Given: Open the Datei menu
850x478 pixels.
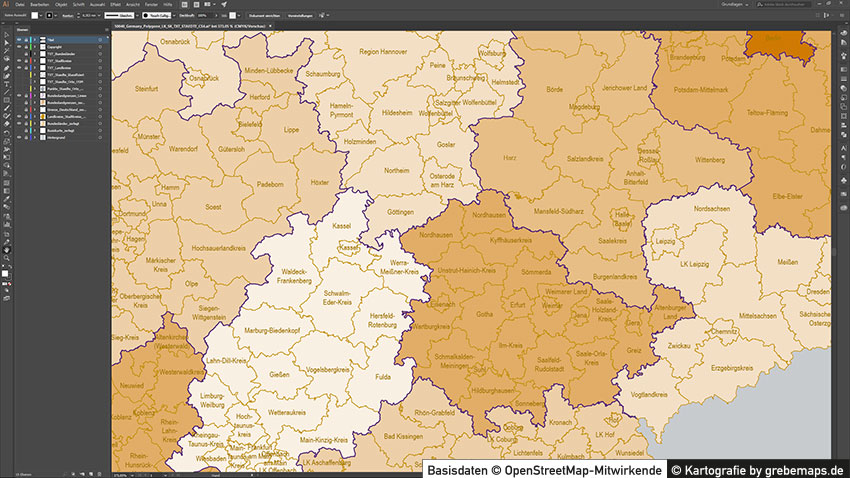Looking at the screenshot, I should 20,5.
